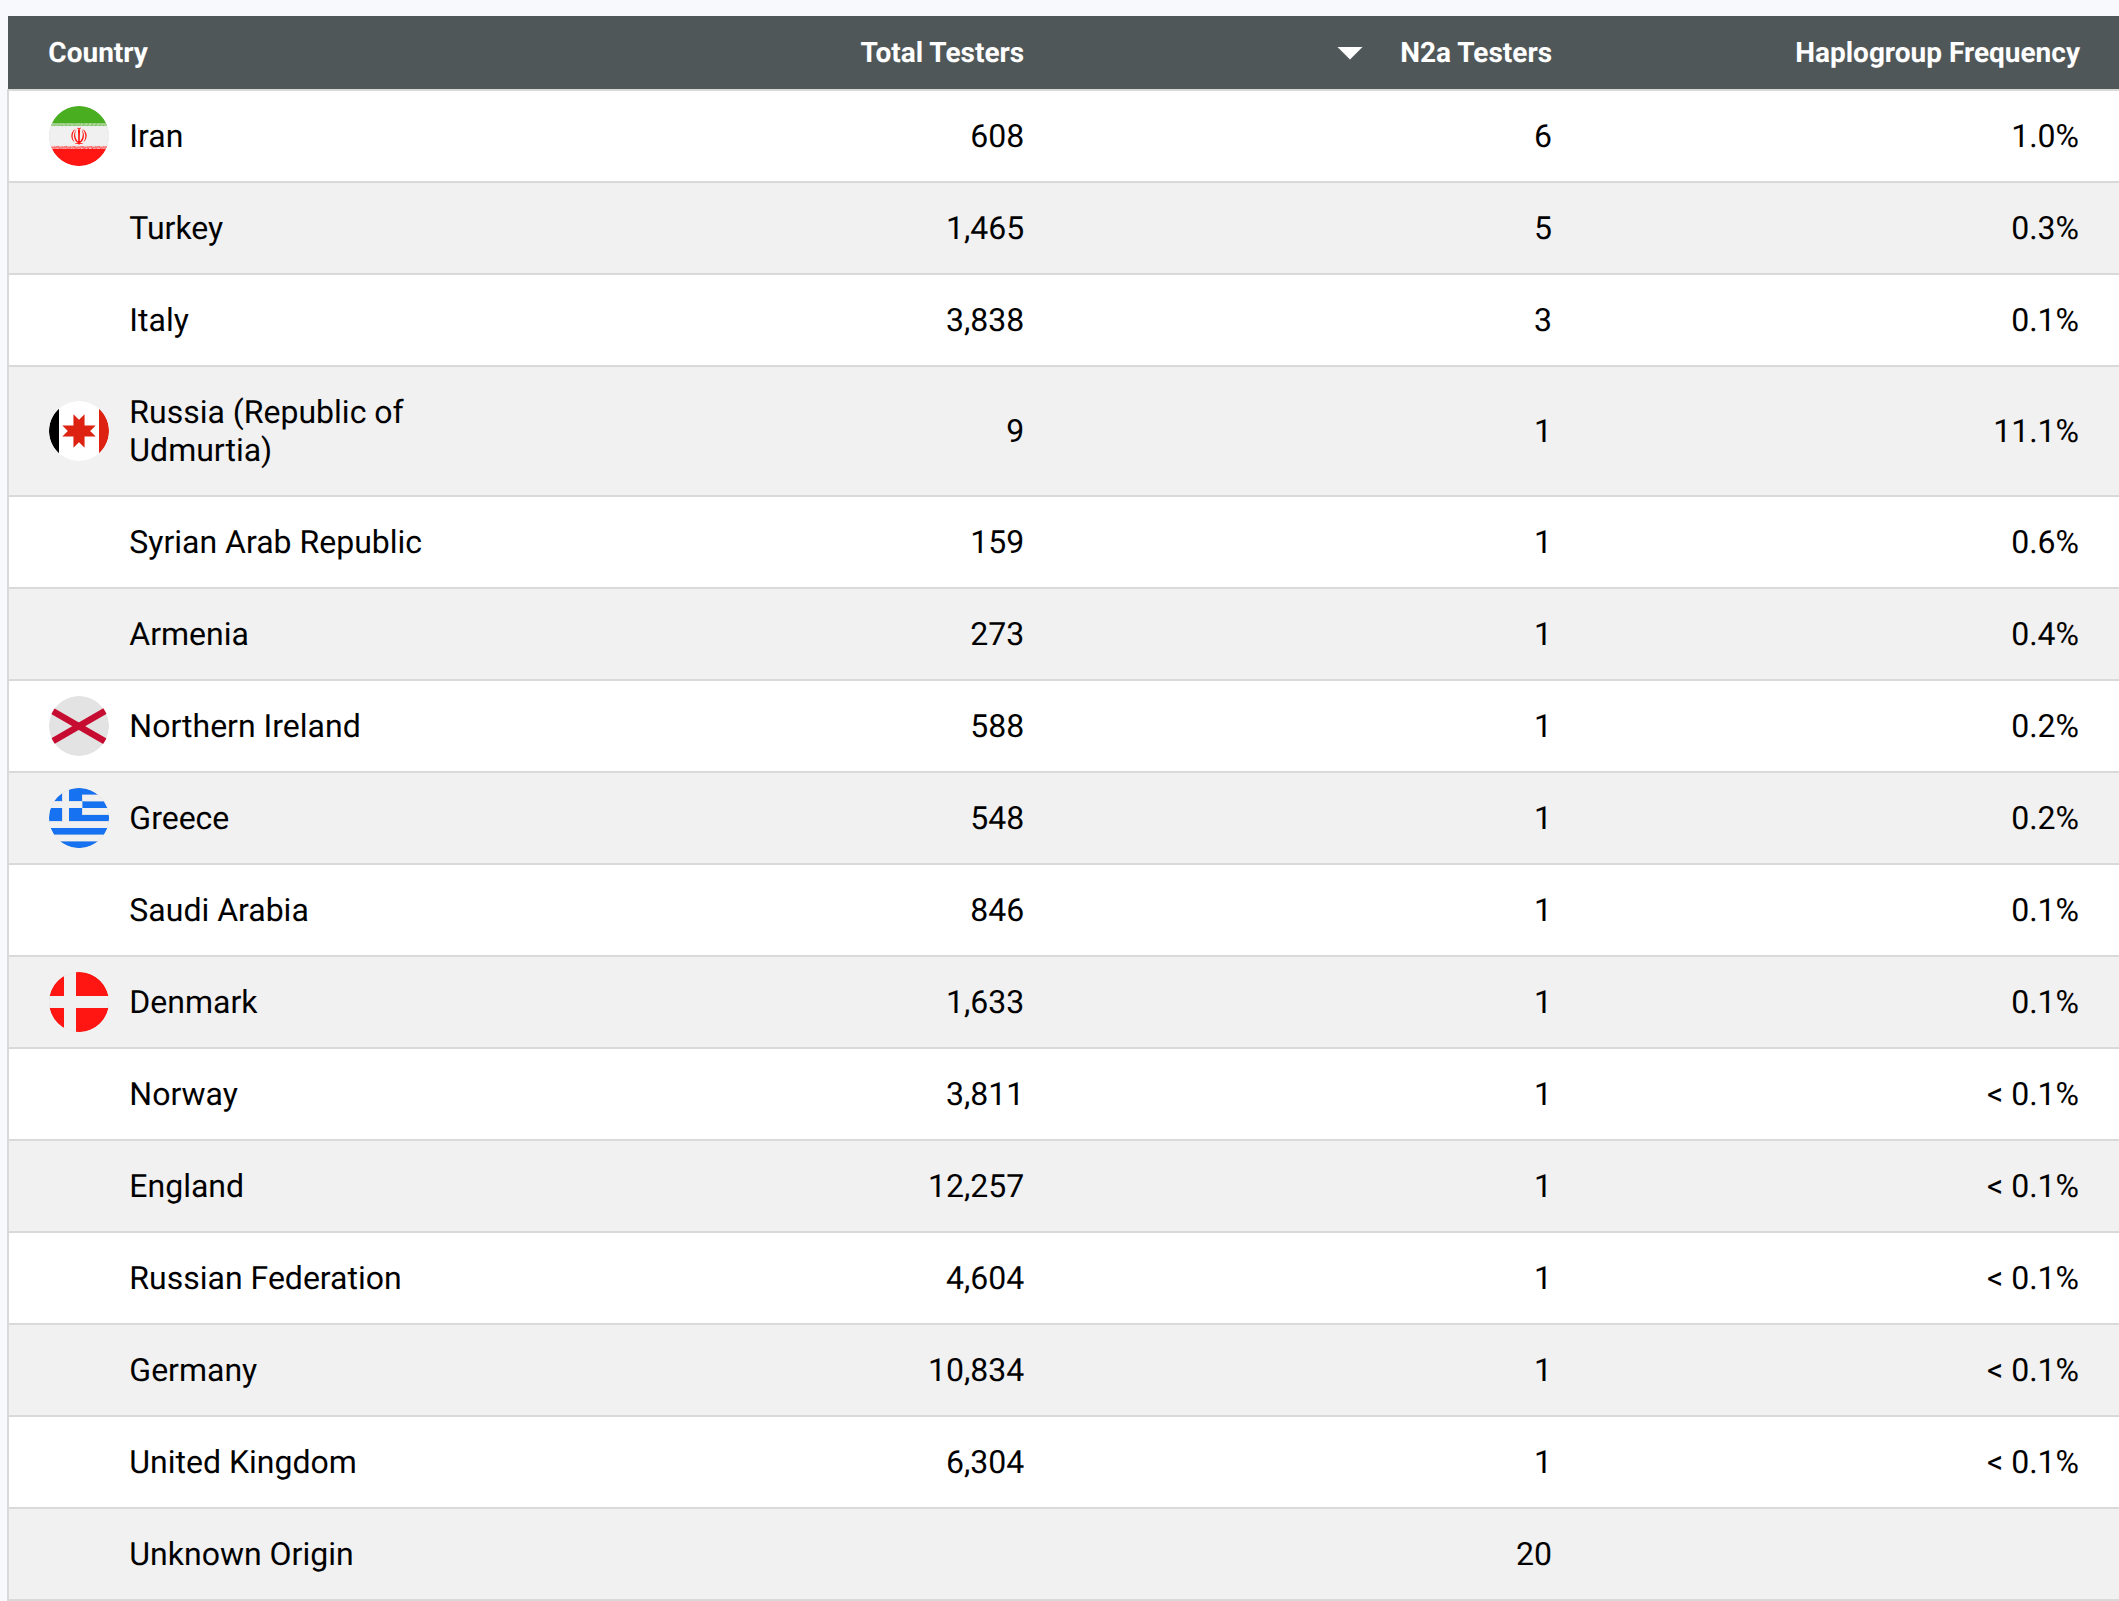Screen dimensions: 2119x1601
Task: Select Russia (Republic of Udmurtia) text
Action: (x=266, y=431)
